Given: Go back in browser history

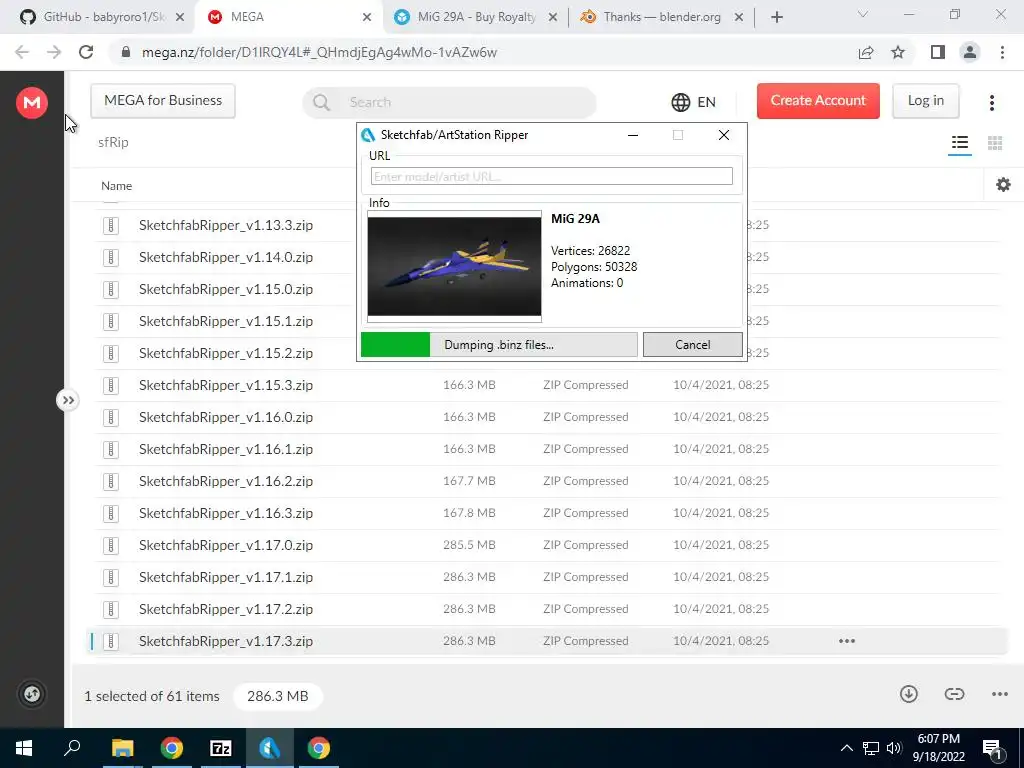Looking at the screenshot, I should click(x=22, y=52).
